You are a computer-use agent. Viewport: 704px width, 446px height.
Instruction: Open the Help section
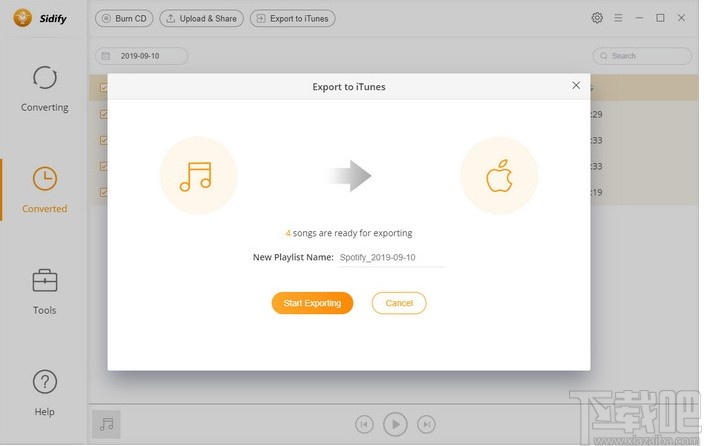[x=44, y=393]
